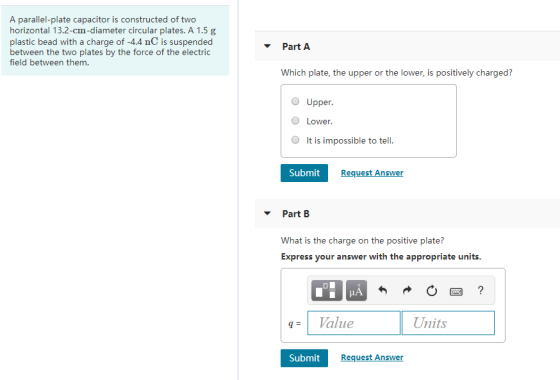
Task: Open the units symbols µÅ tool
Action: pos(356,290)
